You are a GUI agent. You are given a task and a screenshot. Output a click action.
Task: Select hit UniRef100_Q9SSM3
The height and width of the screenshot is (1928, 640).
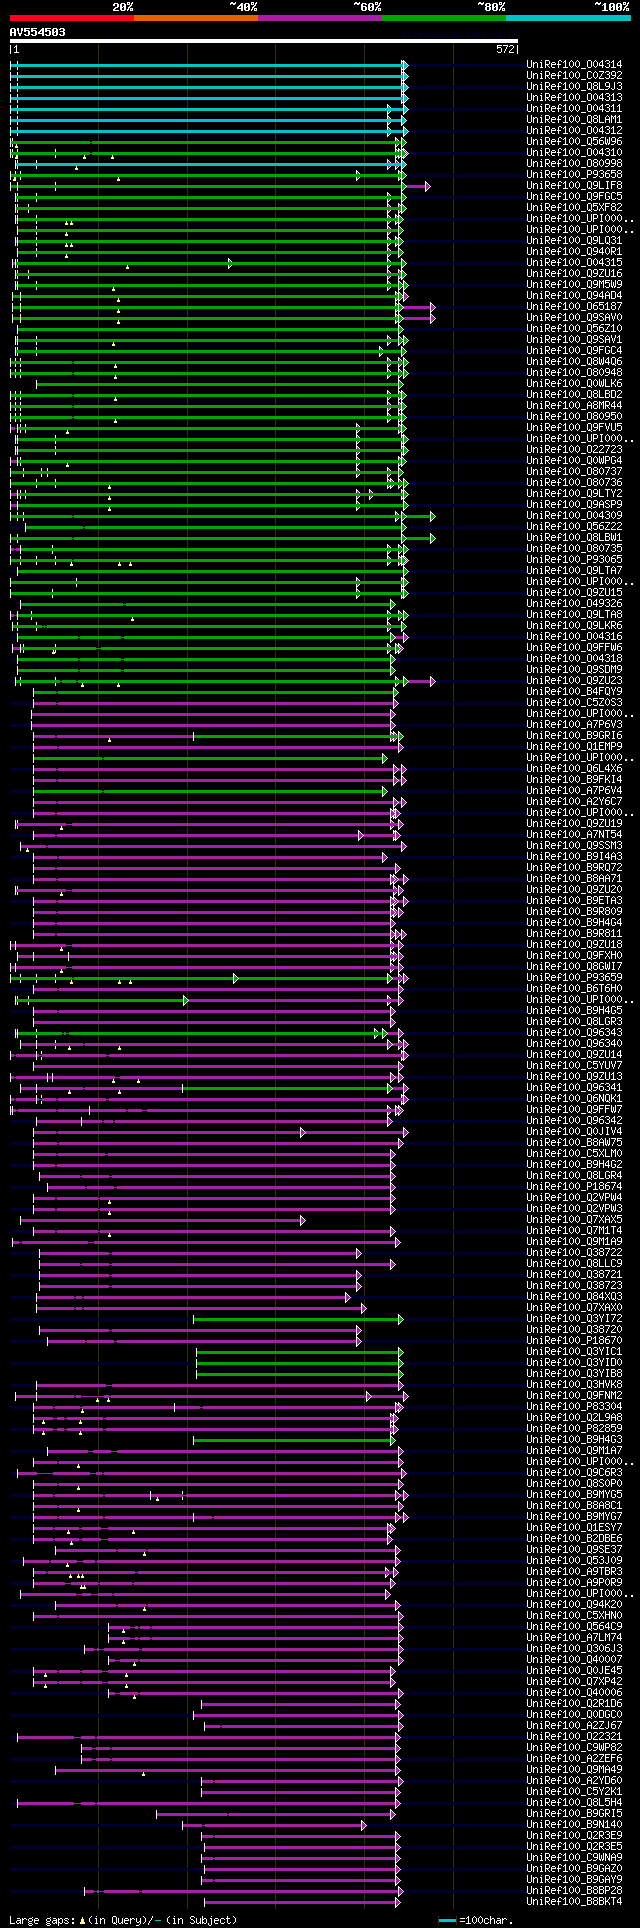(574, 845)
